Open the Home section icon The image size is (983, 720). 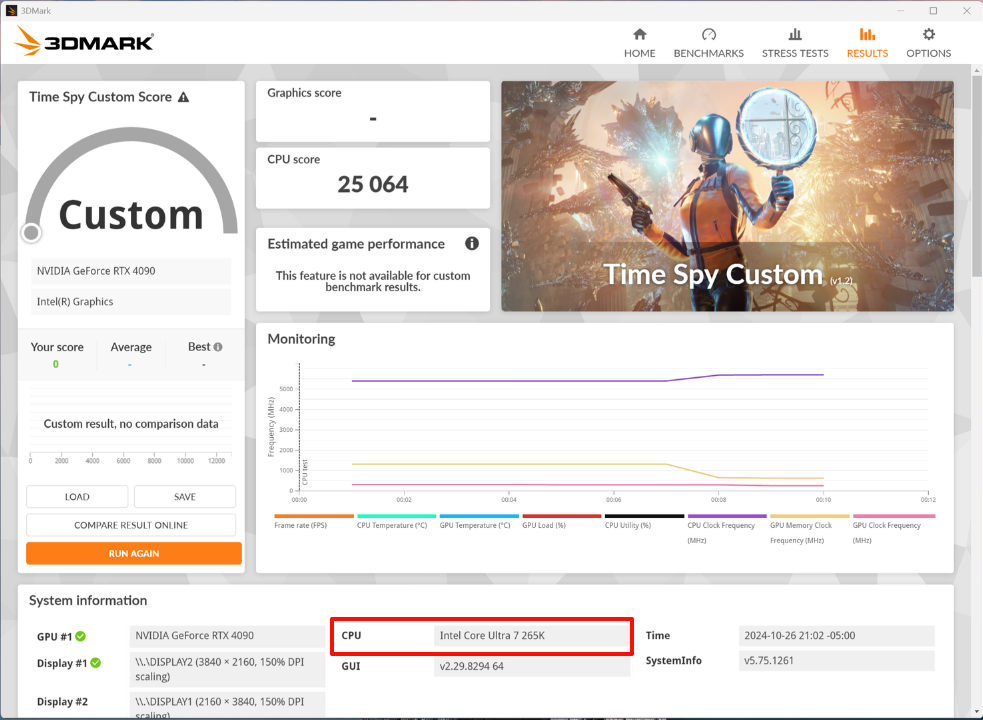pyautogui.click(x=640, y=35)
